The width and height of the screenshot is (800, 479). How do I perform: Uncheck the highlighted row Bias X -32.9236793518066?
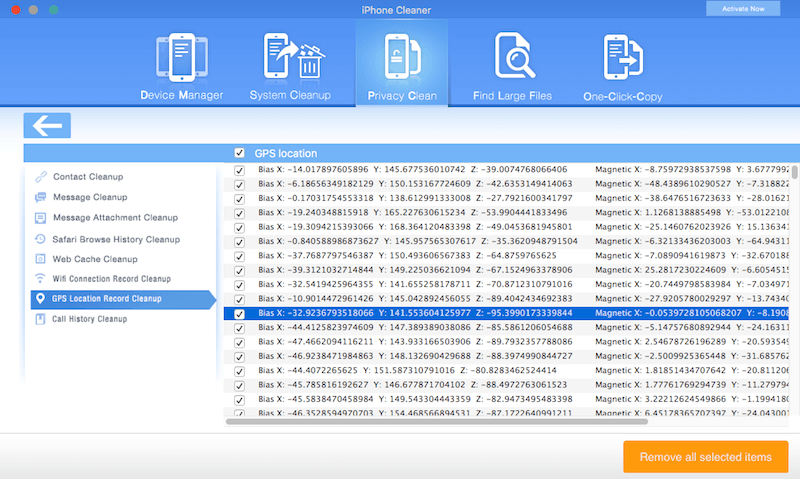[x=239, y=314]
